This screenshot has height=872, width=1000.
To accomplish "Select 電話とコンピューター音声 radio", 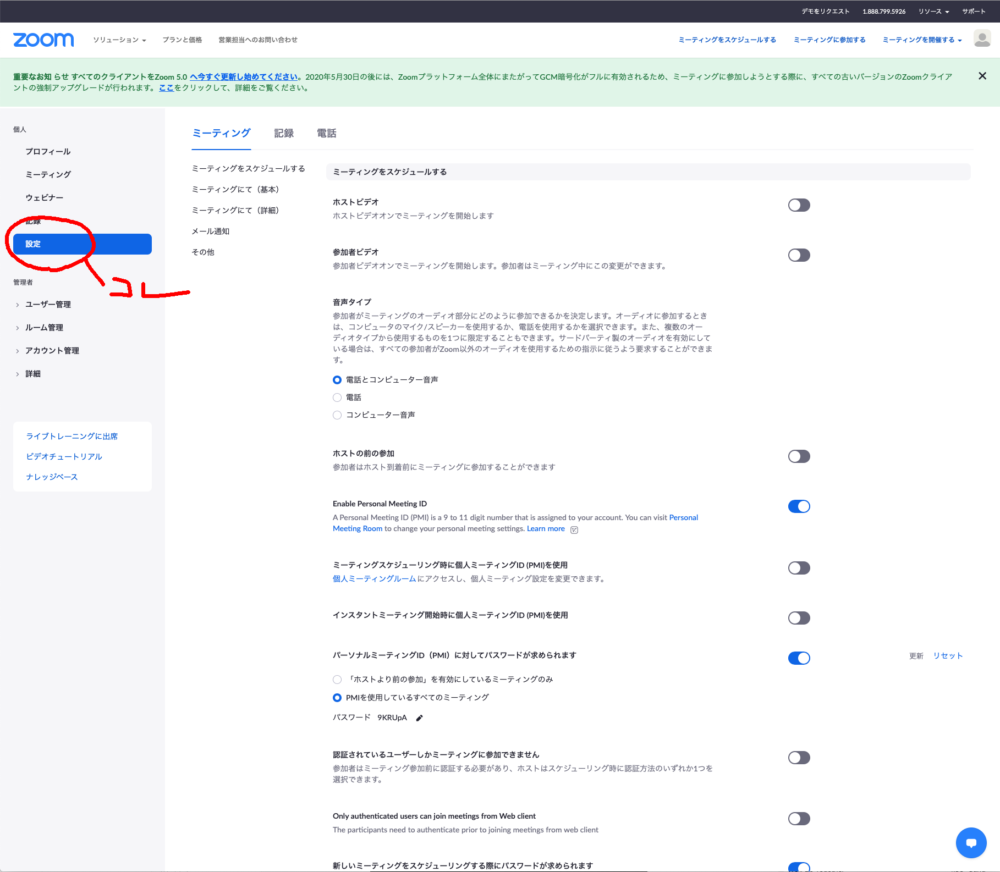I will (337, 380).
